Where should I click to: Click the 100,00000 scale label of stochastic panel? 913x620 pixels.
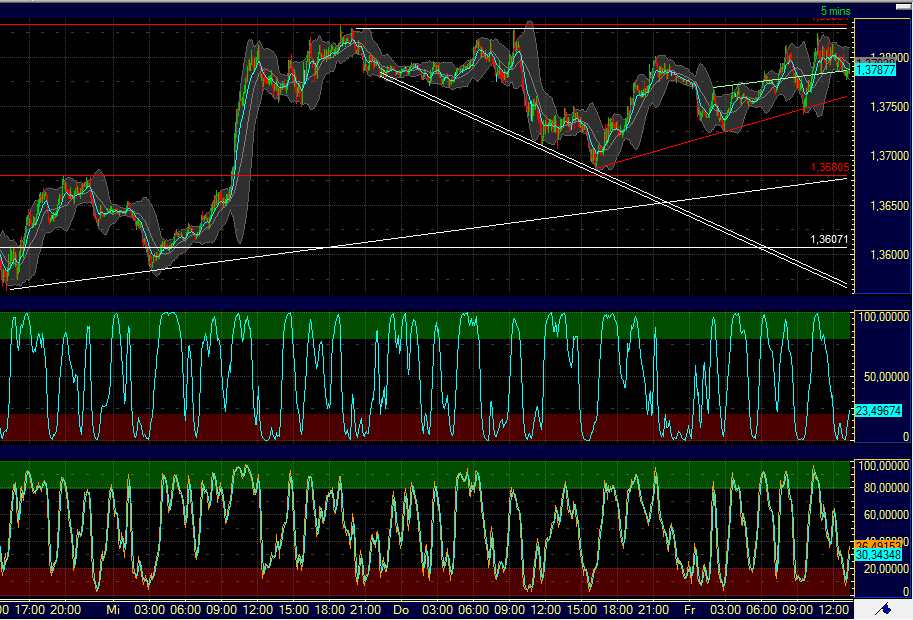click(x=884, y=318)
